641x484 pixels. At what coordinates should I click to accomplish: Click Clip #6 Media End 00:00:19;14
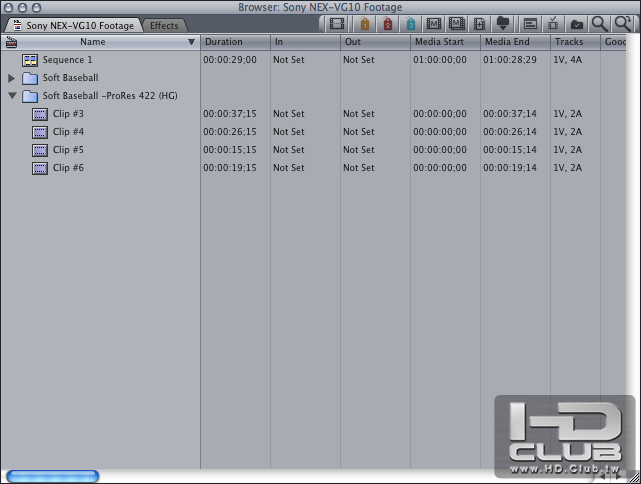[509, 168]
